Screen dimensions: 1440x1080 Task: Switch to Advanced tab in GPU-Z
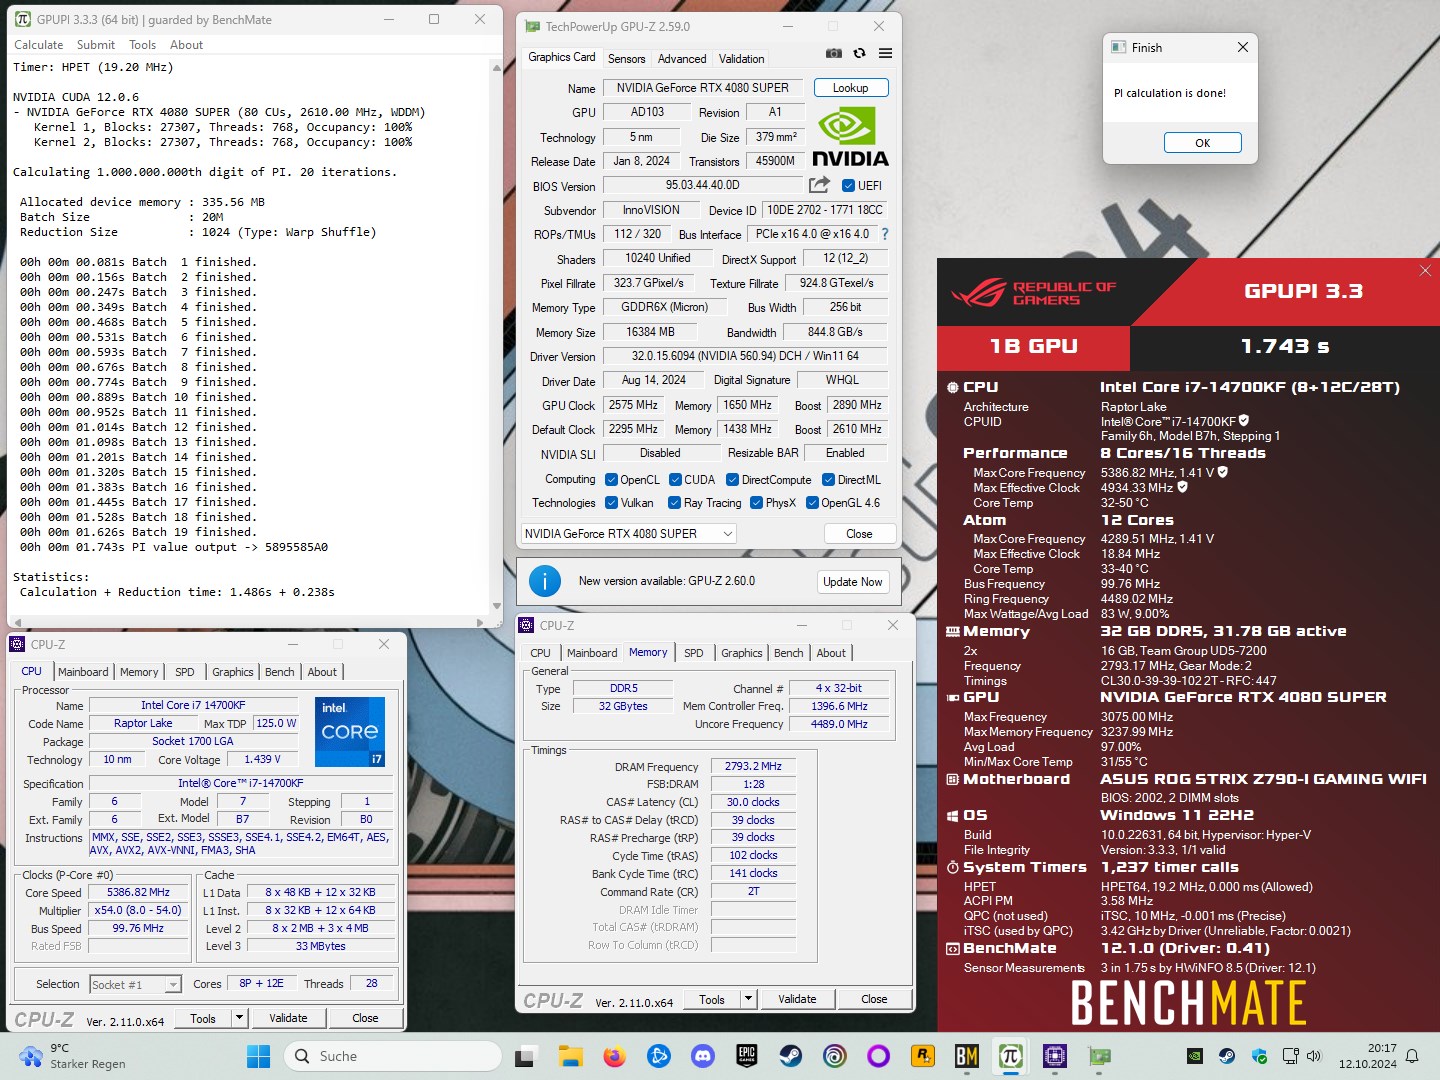682,59
